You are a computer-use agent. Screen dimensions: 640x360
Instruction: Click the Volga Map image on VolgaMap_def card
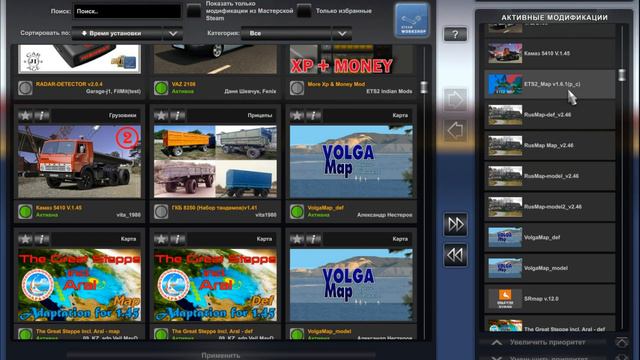[351, 162]
